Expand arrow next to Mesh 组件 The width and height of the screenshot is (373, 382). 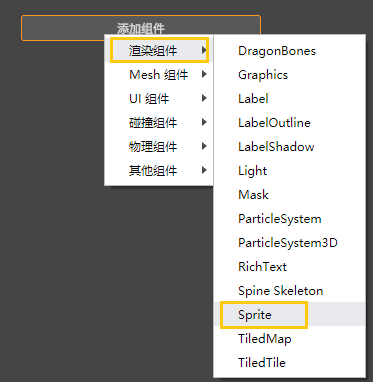(204, 74)
